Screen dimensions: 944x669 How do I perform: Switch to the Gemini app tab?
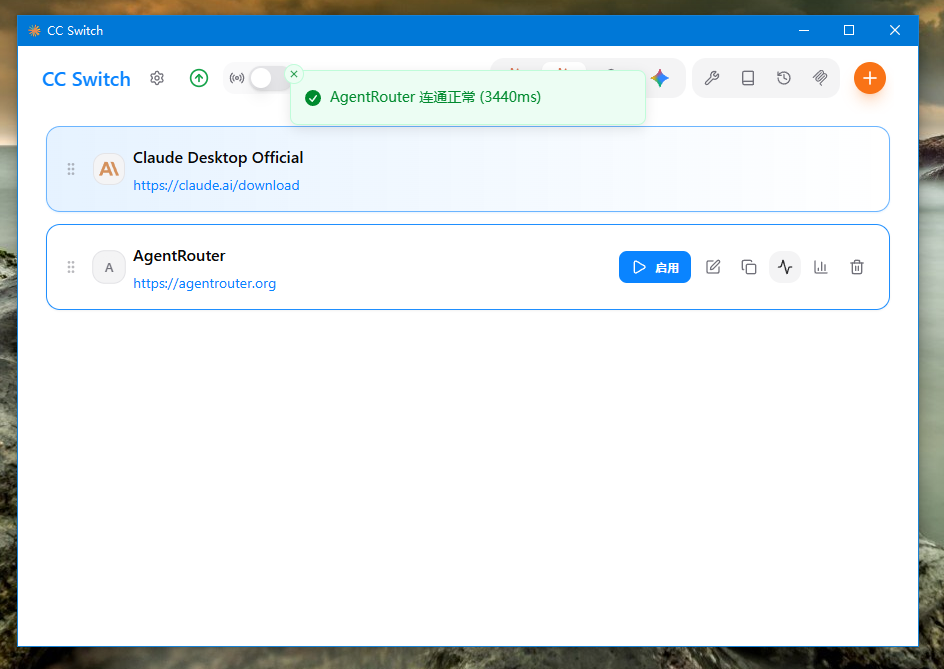click(x=660, y=78)
